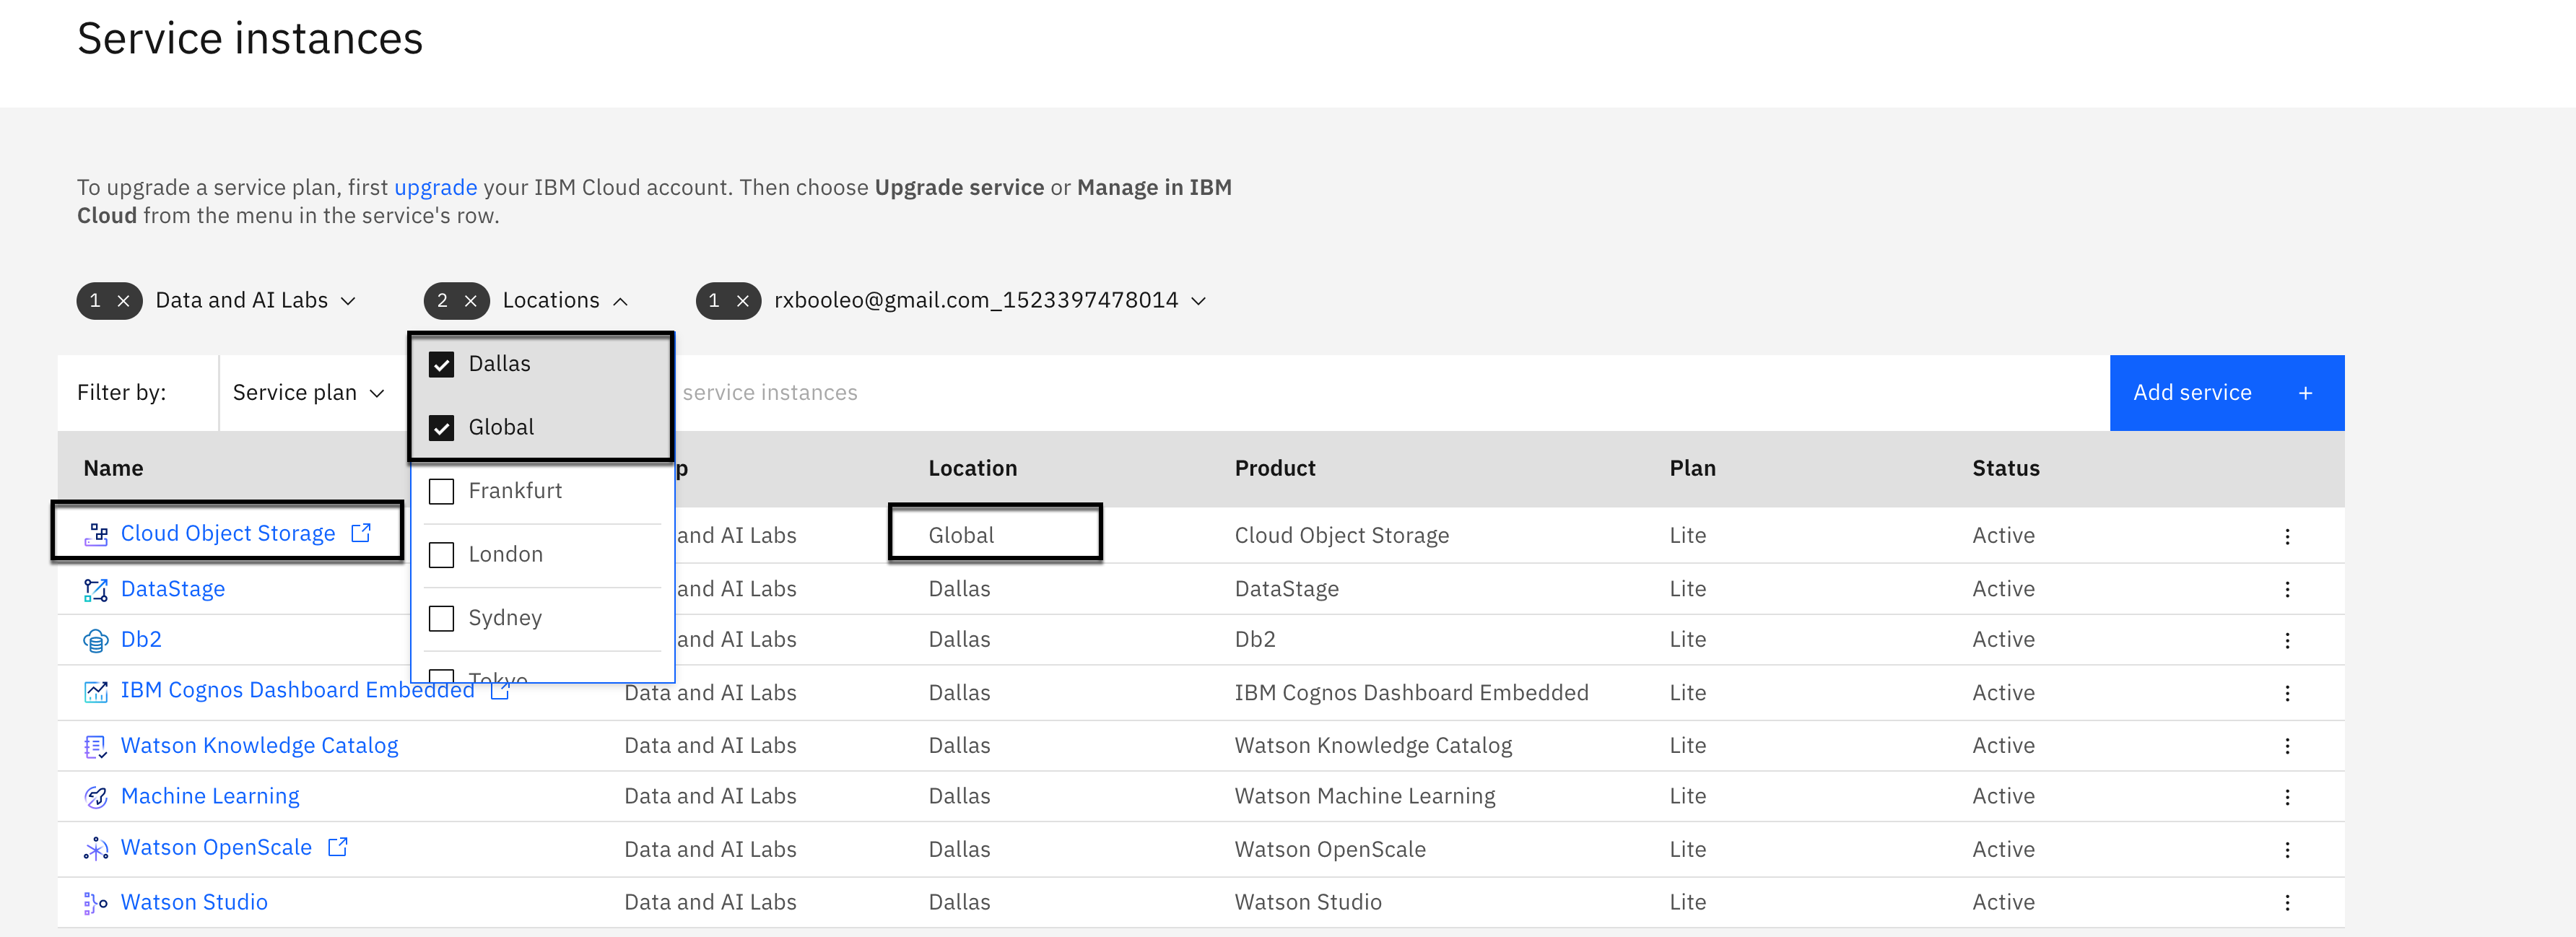Select London in the locations list
Viewport: 2576px width, 937px height.
(441, 555)
